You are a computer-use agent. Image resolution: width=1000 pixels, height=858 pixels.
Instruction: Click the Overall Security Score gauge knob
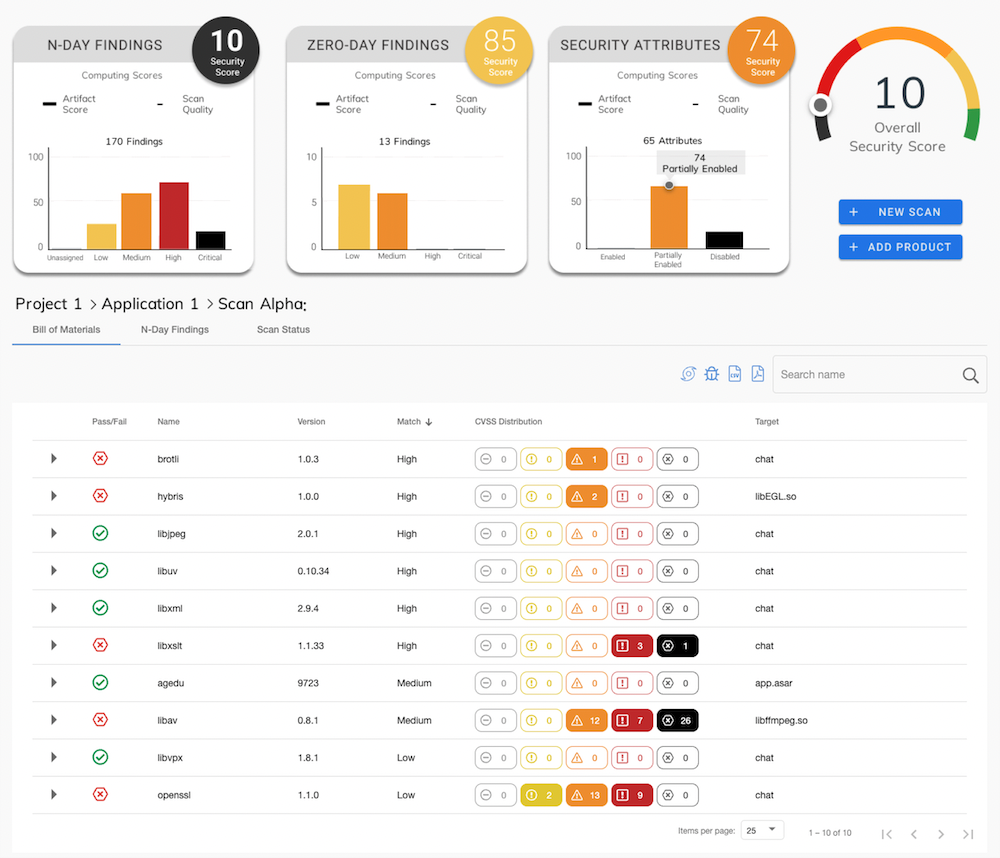(821, 105)
